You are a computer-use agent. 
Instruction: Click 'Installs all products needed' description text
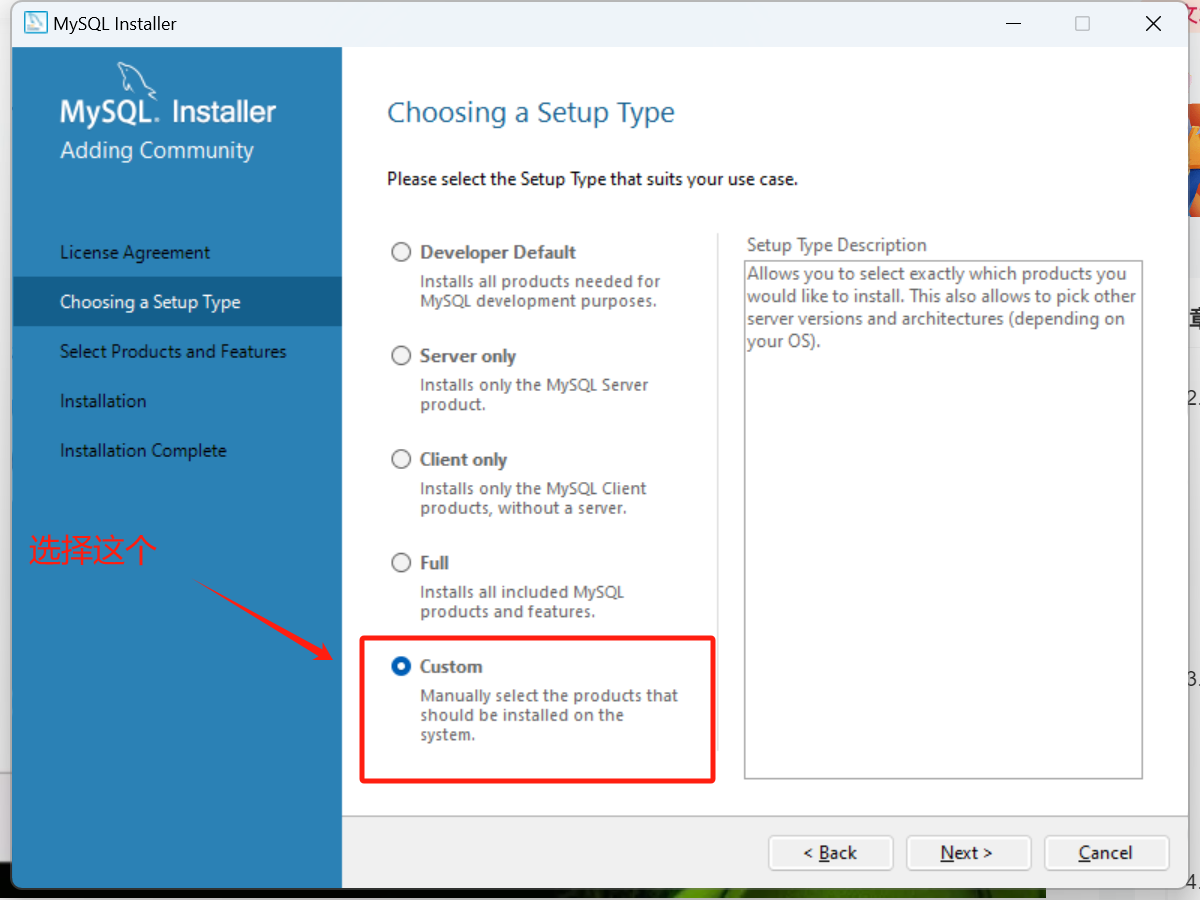[x=540, y=291]
